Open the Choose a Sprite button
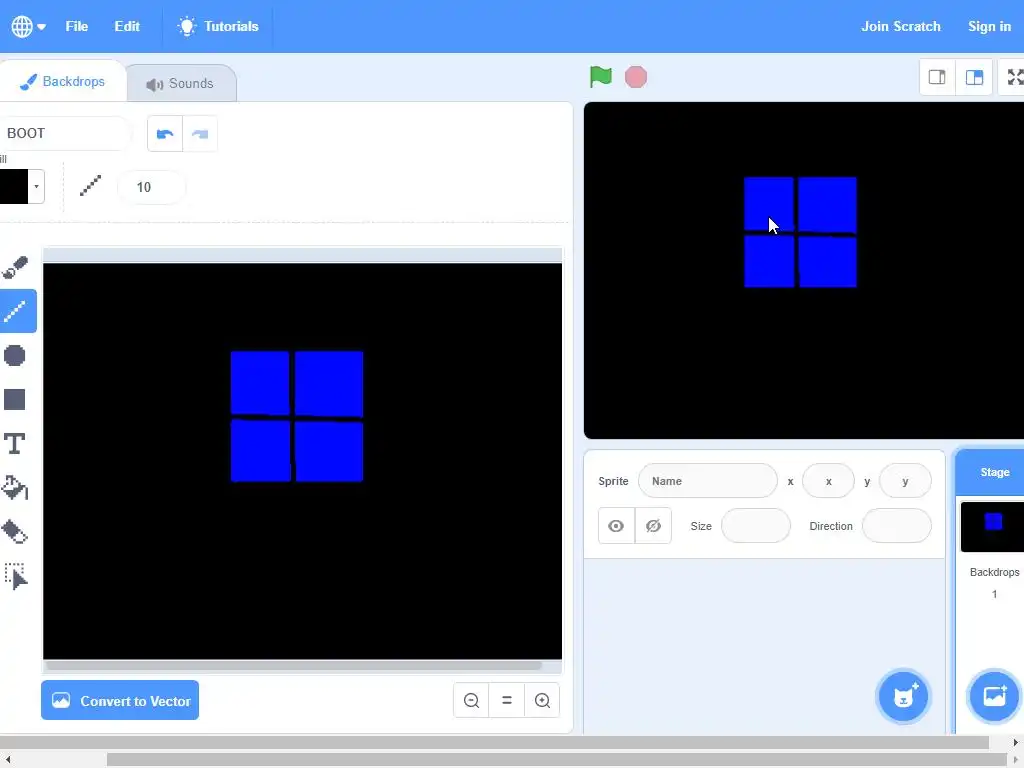 click(x=903, y=696)
